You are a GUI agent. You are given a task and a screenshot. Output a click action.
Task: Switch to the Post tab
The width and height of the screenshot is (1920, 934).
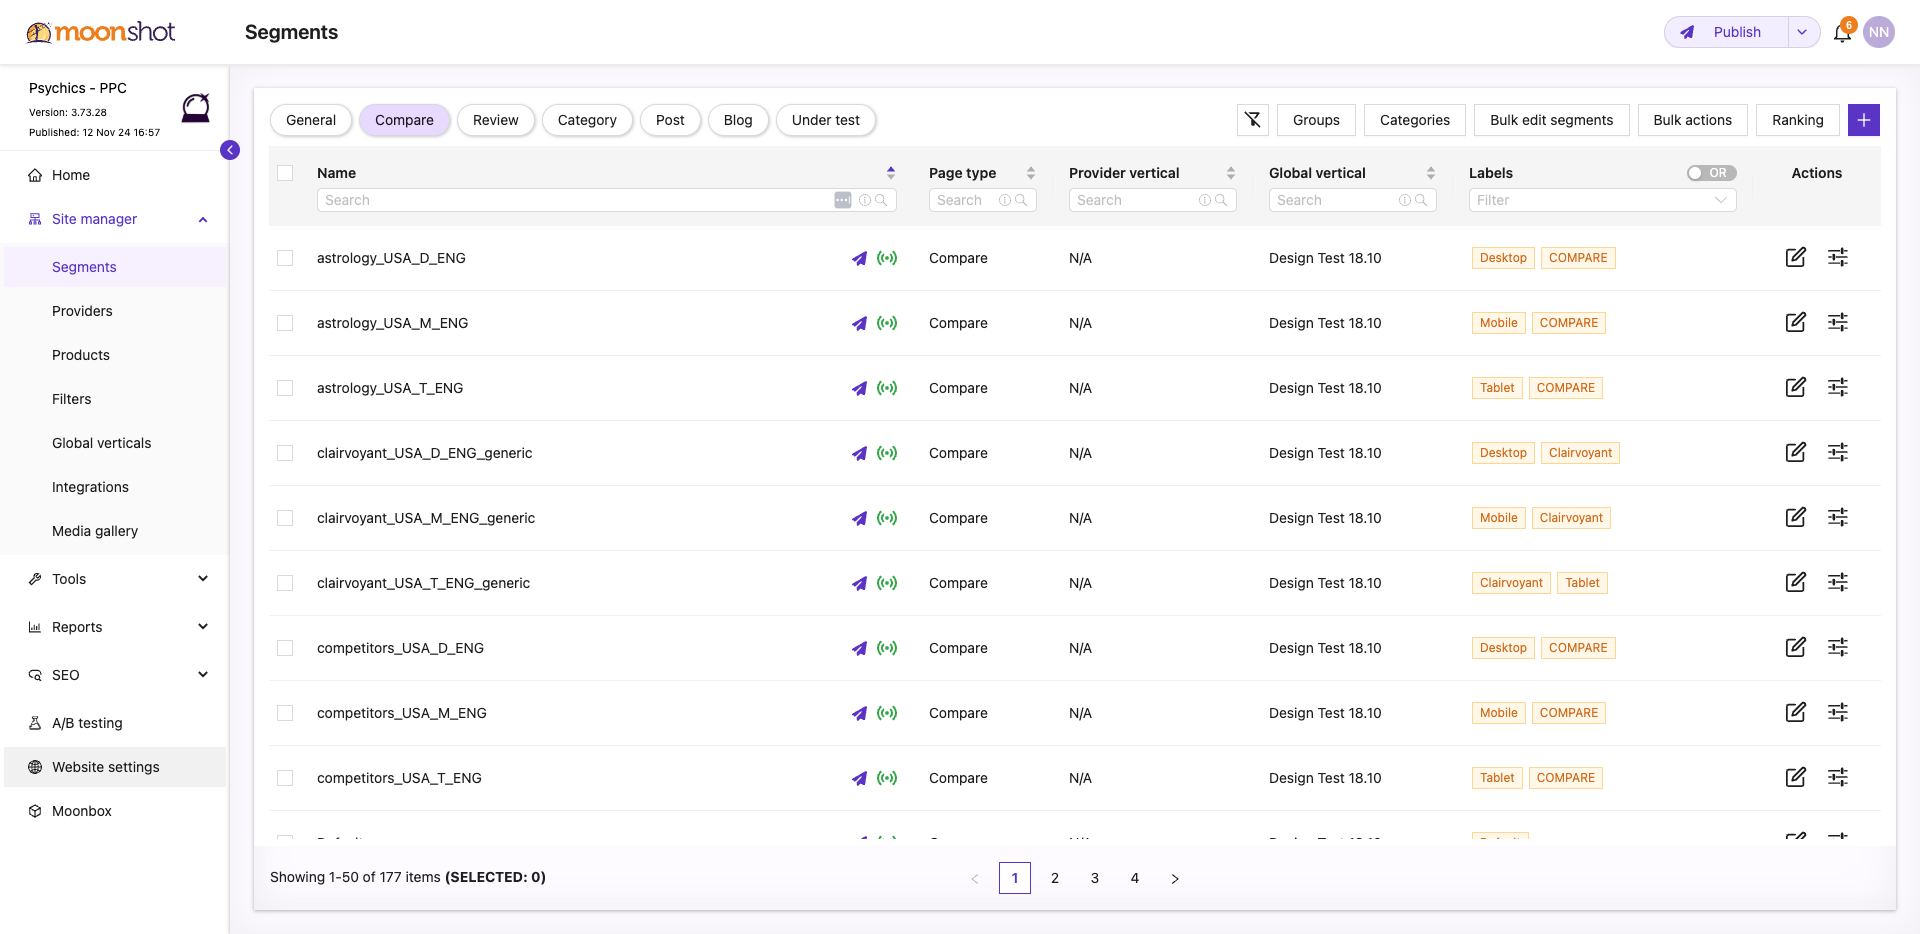click(x=670, y=120)
